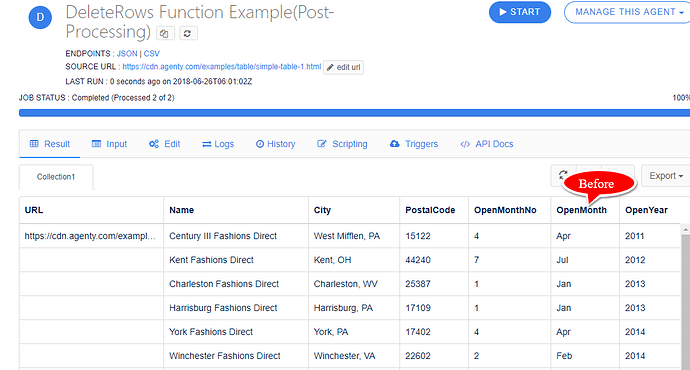Screen dimensions: 690x370
Task: Open the Scripting tab
Action: [342, 144]
